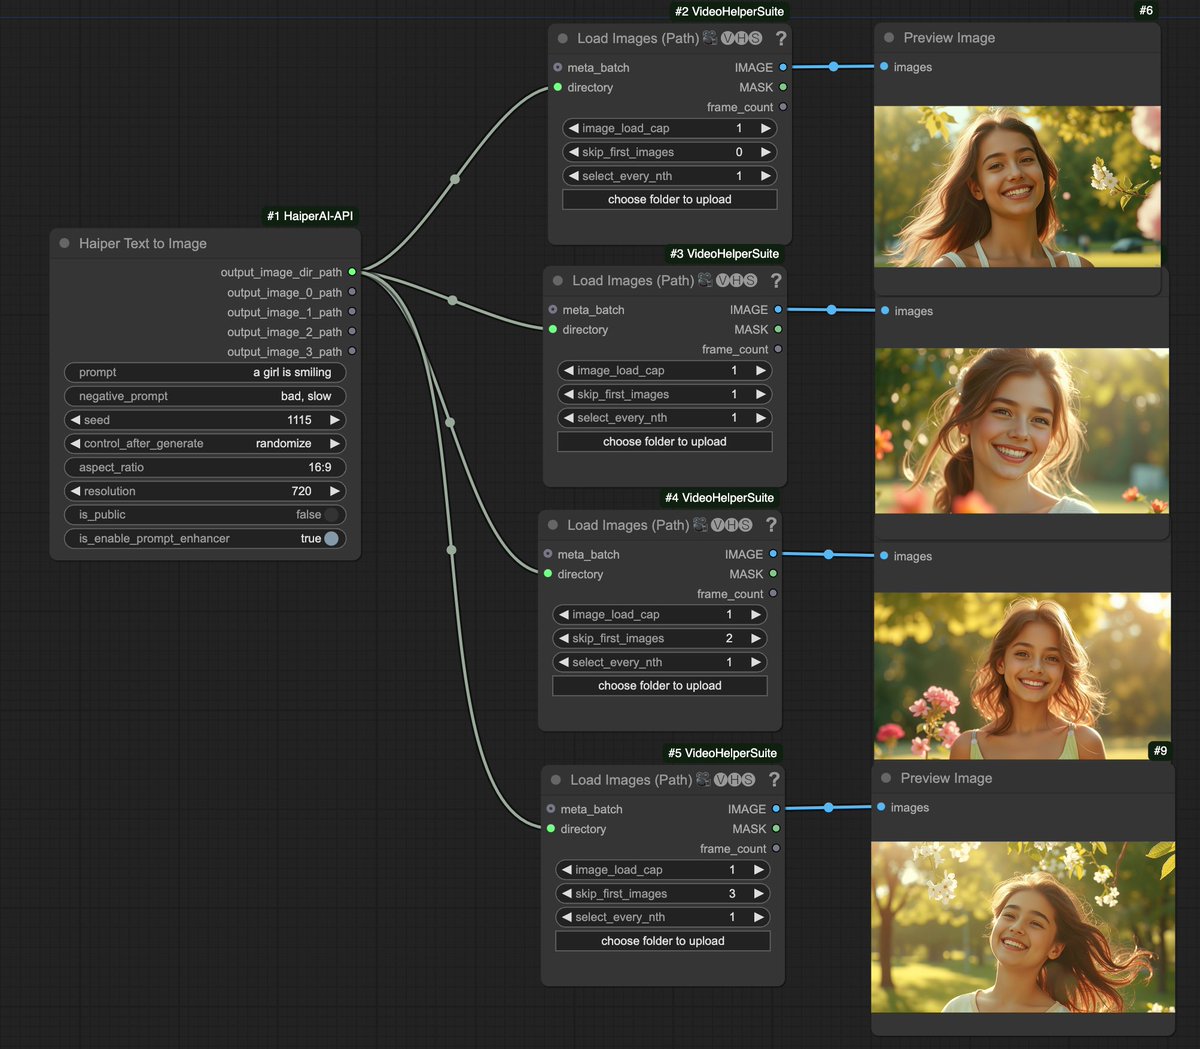Click the #2 VideoHelperSuite badge
The image size is (1200, 1049).
(730, 11)
